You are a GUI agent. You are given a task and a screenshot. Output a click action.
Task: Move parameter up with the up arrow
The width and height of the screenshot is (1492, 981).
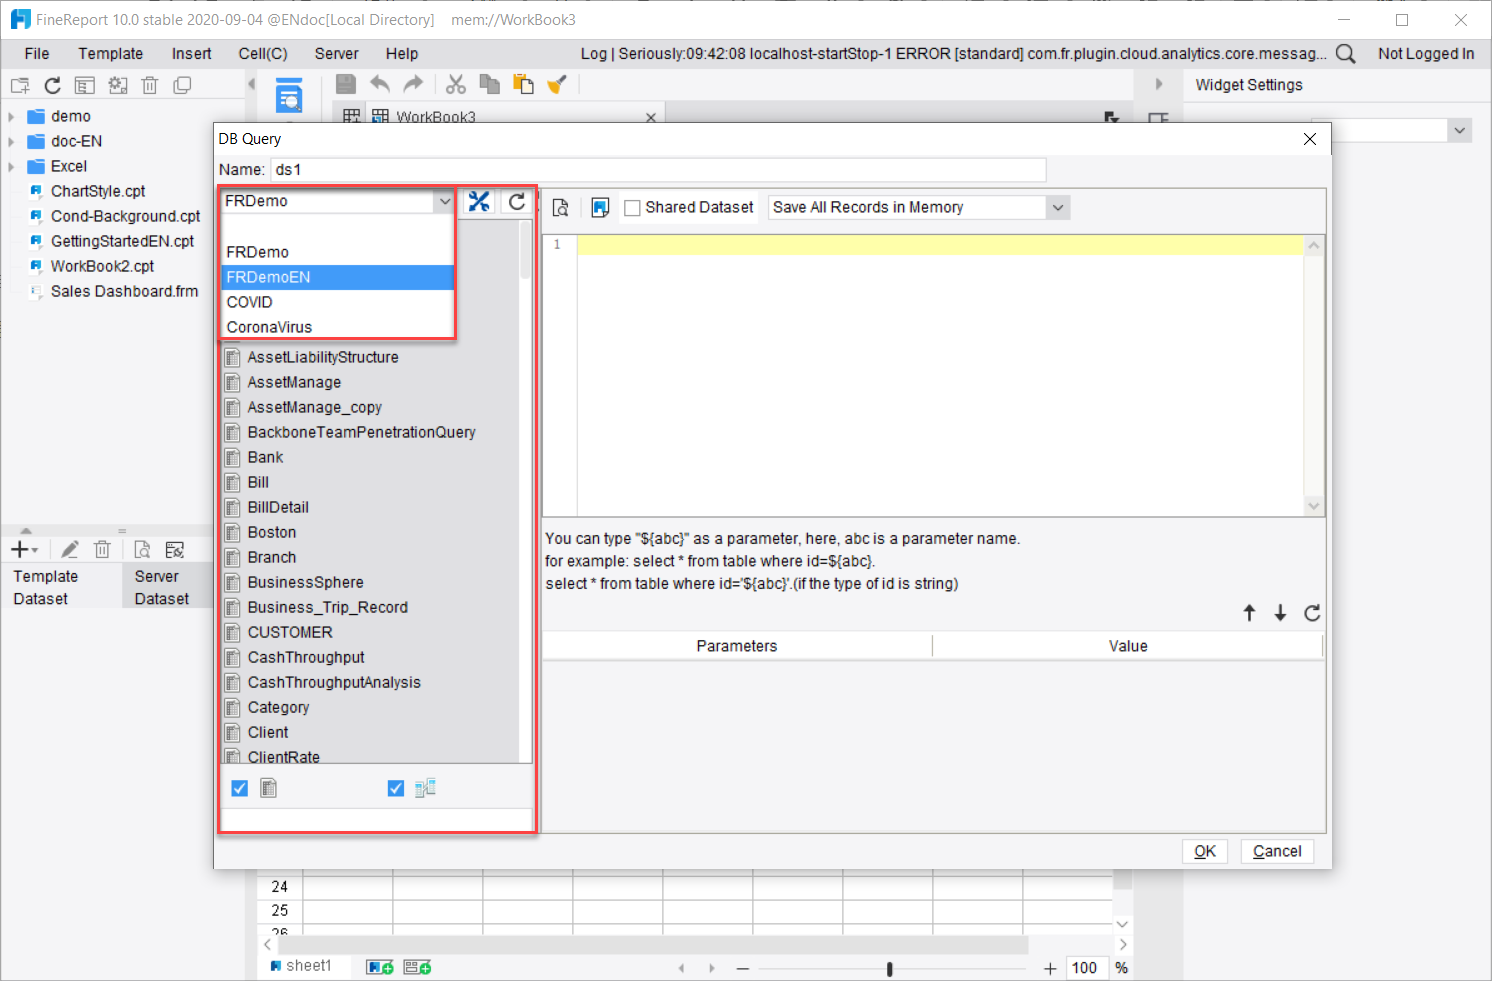pyautogui.click(x=1249, y=613)
